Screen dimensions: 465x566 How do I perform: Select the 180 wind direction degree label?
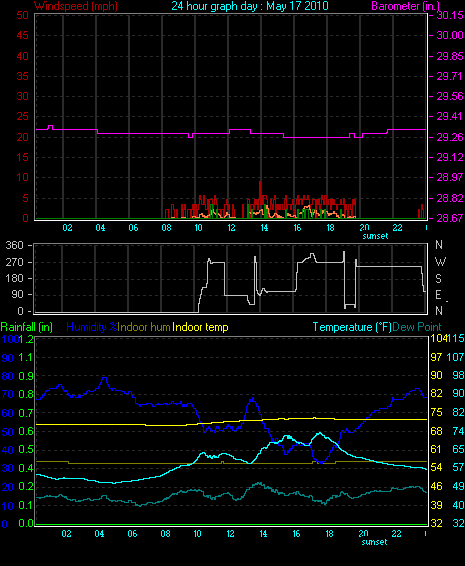pos(14,278)
